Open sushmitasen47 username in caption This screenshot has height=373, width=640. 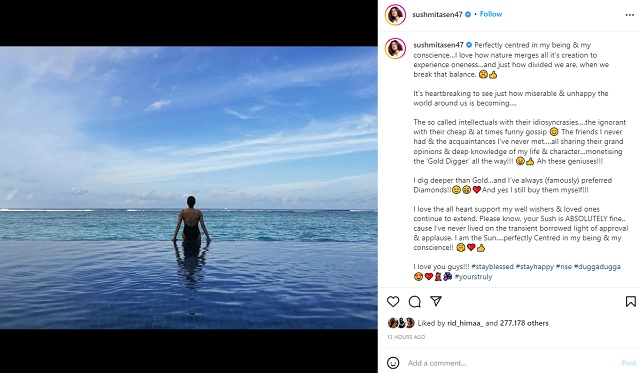[438, 45]
